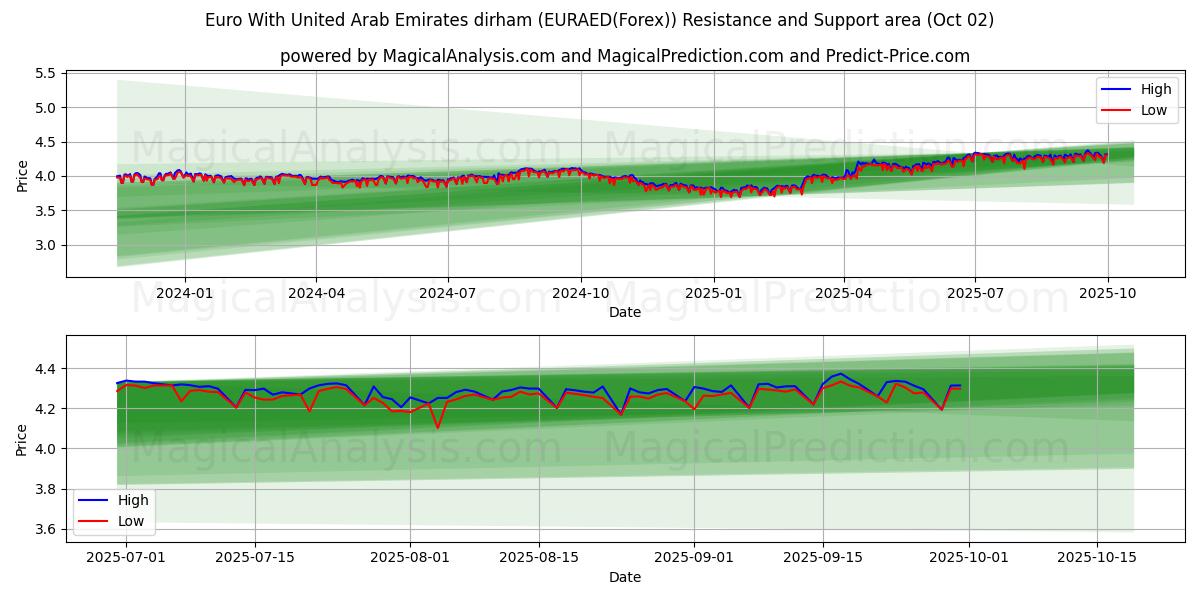1200x600 pixels.
Task: Click the 5.5 price tick on top chart
Action: [44, 74]
